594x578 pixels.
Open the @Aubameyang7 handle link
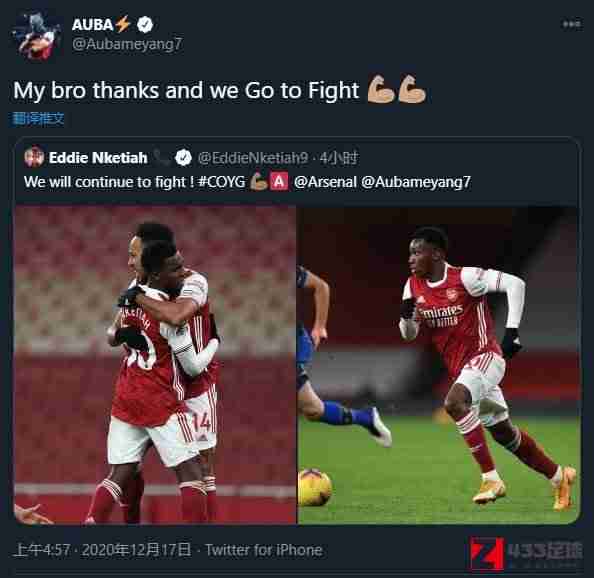[127, 44]
